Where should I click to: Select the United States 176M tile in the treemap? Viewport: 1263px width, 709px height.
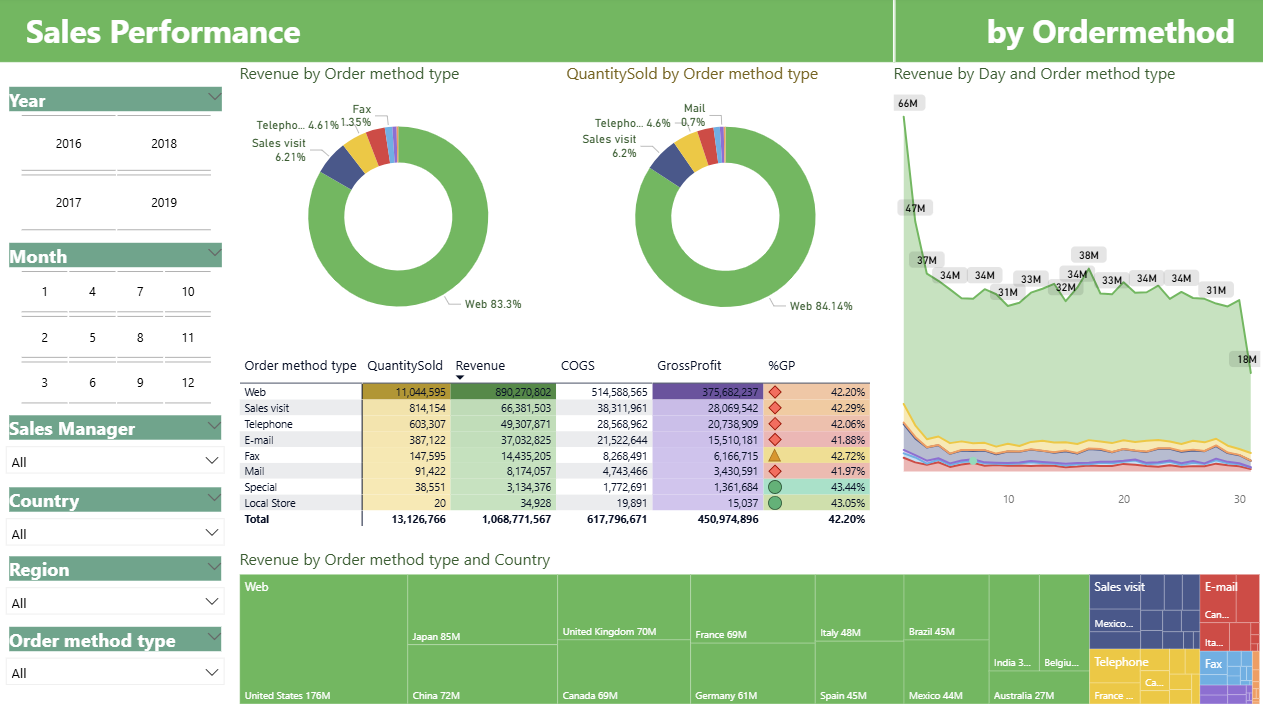[x=322, y=640]
